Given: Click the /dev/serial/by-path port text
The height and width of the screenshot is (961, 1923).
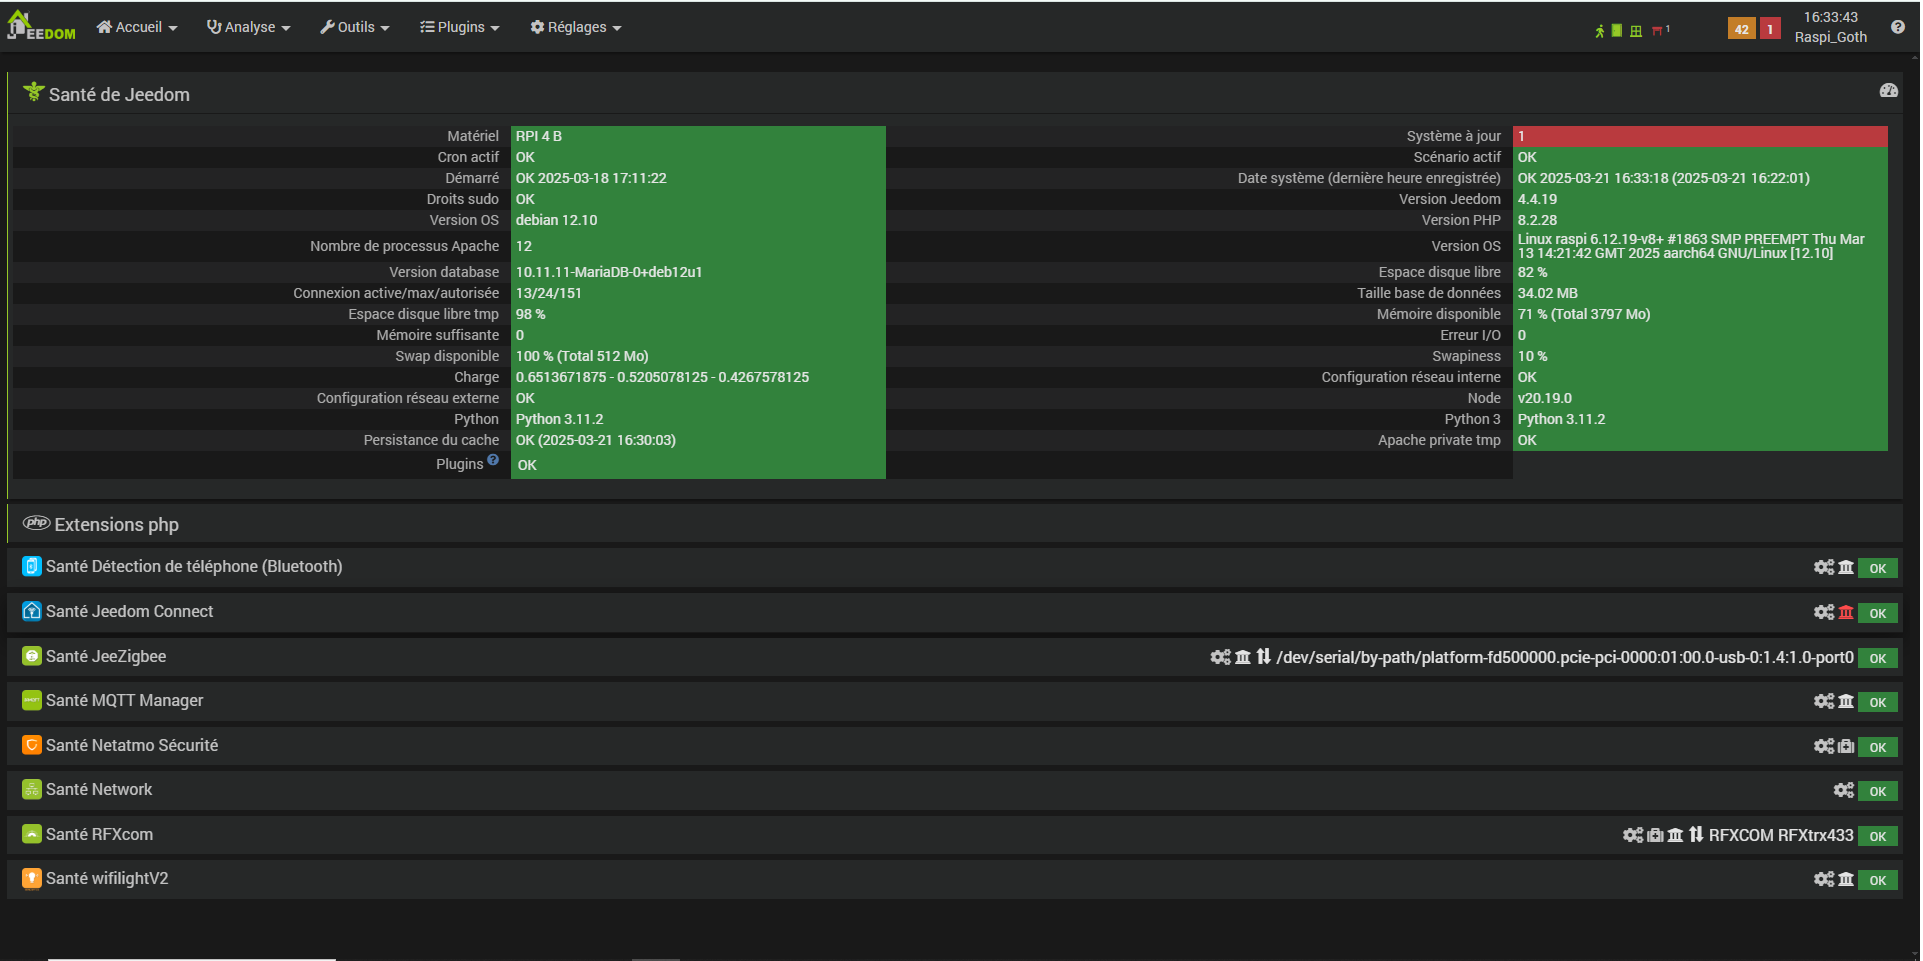Looking at the screenshot, I should (x=1565, y=658).
